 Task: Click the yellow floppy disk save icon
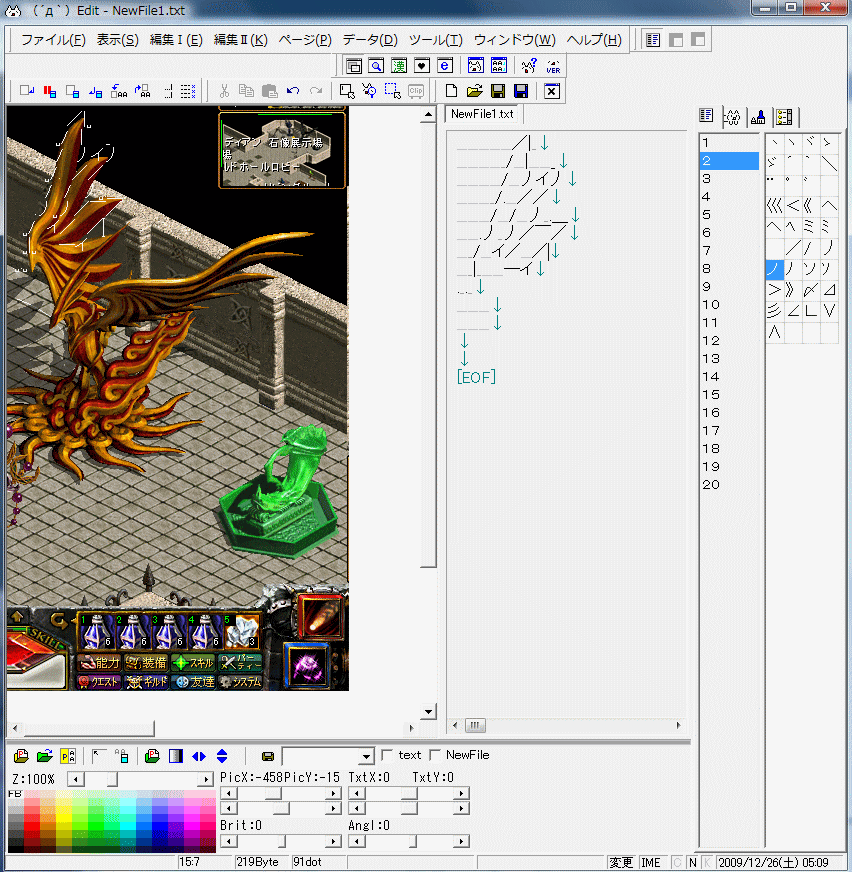pos(498,91)
